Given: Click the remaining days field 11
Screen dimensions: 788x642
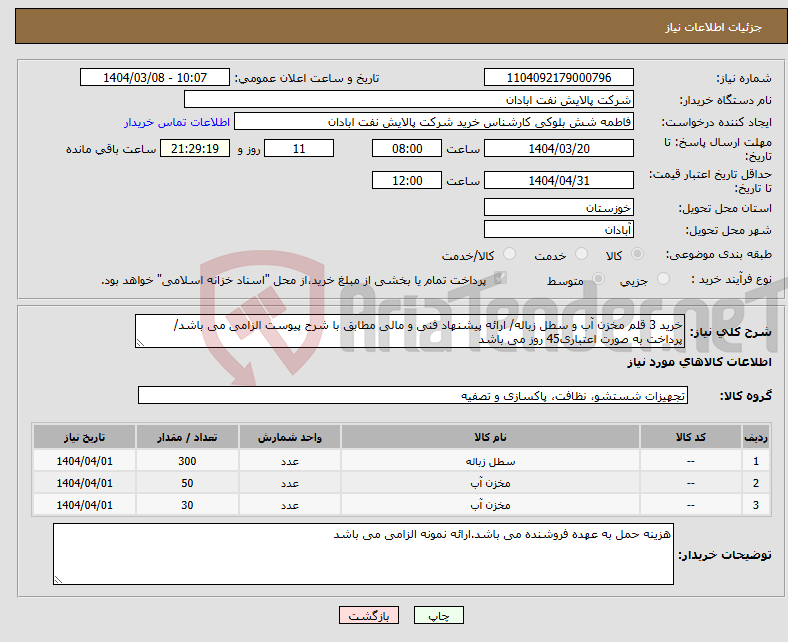Looking at the screenshot, I should point(299,148).
